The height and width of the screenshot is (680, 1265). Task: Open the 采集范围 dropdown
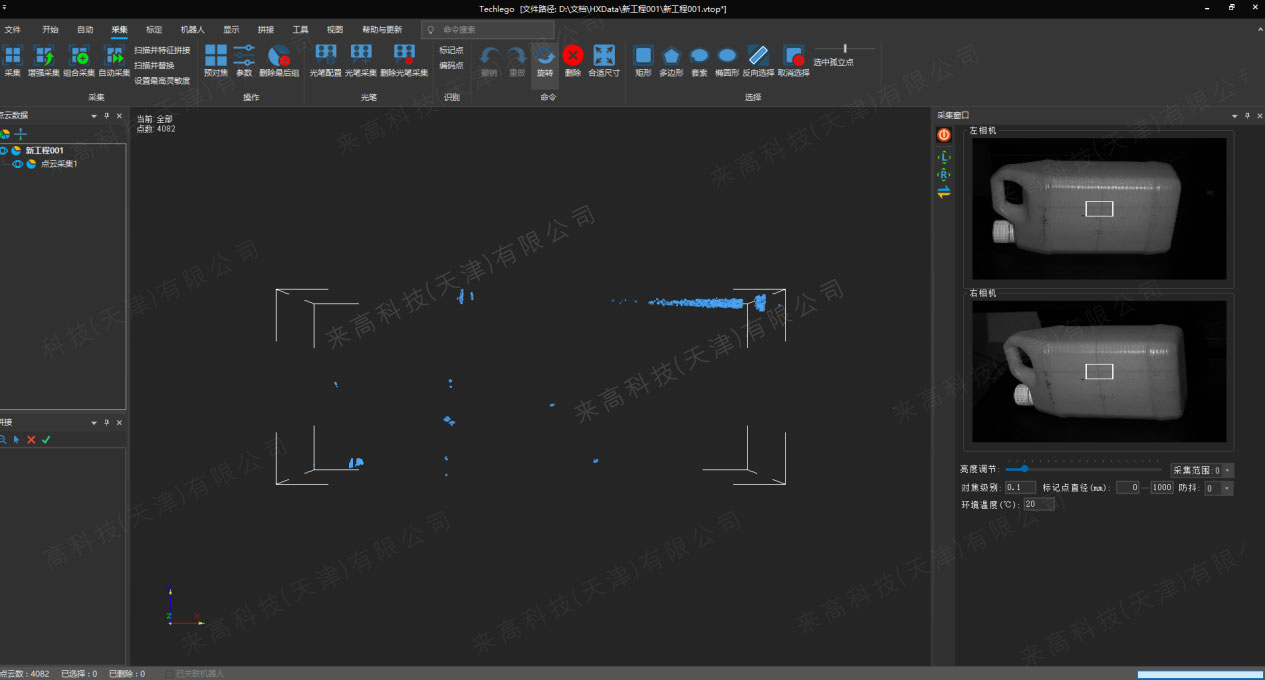click(1228, 470)
